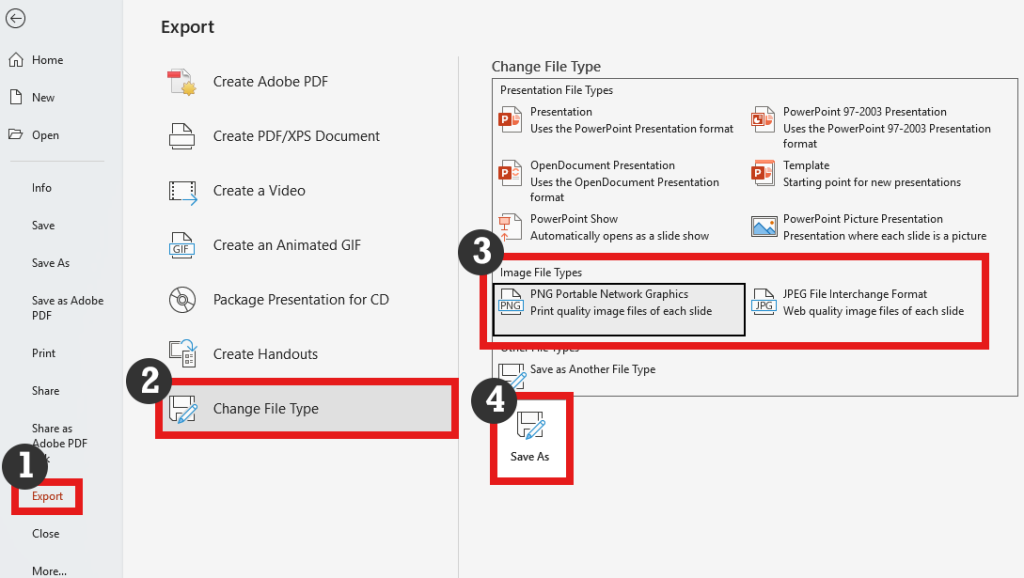Select the PNG Portable Network Graphics icon
The image size is (1024, 578).
click(x=511, y=303)
